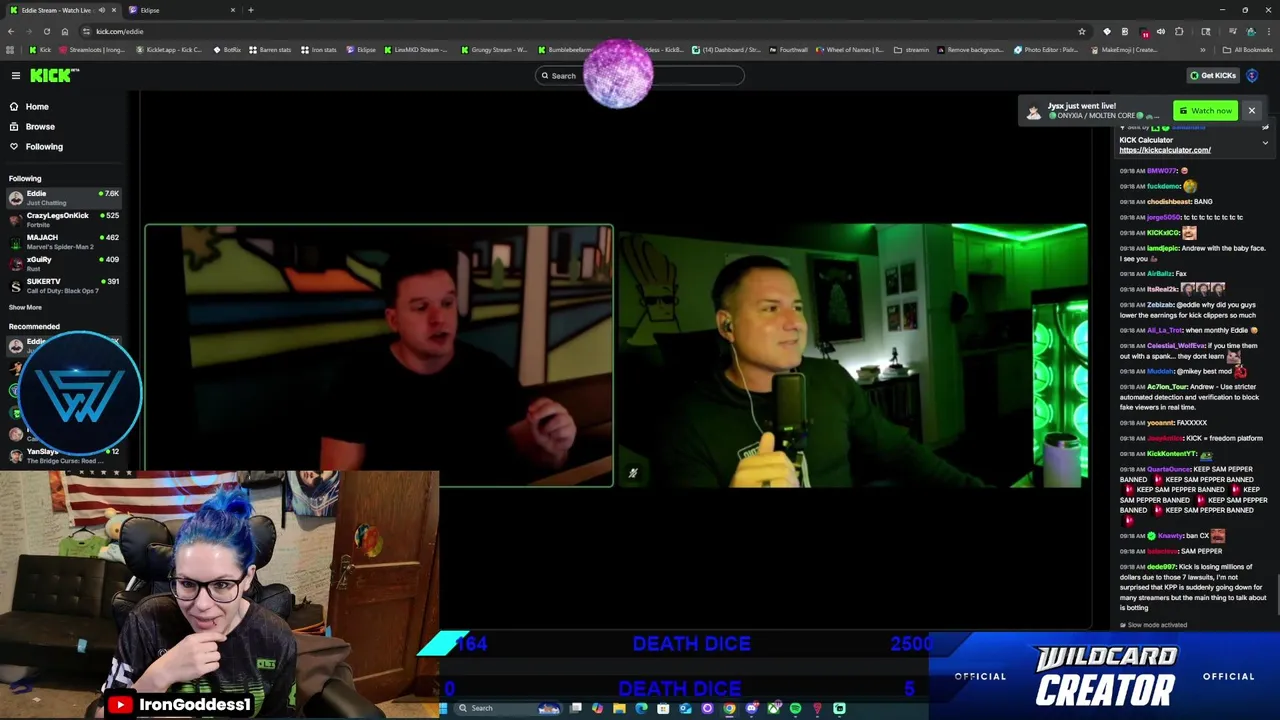Open the BotRix bookmark
Image resolution: width=1280 pixels, height=720 pixels.
(x=227, y=50)
